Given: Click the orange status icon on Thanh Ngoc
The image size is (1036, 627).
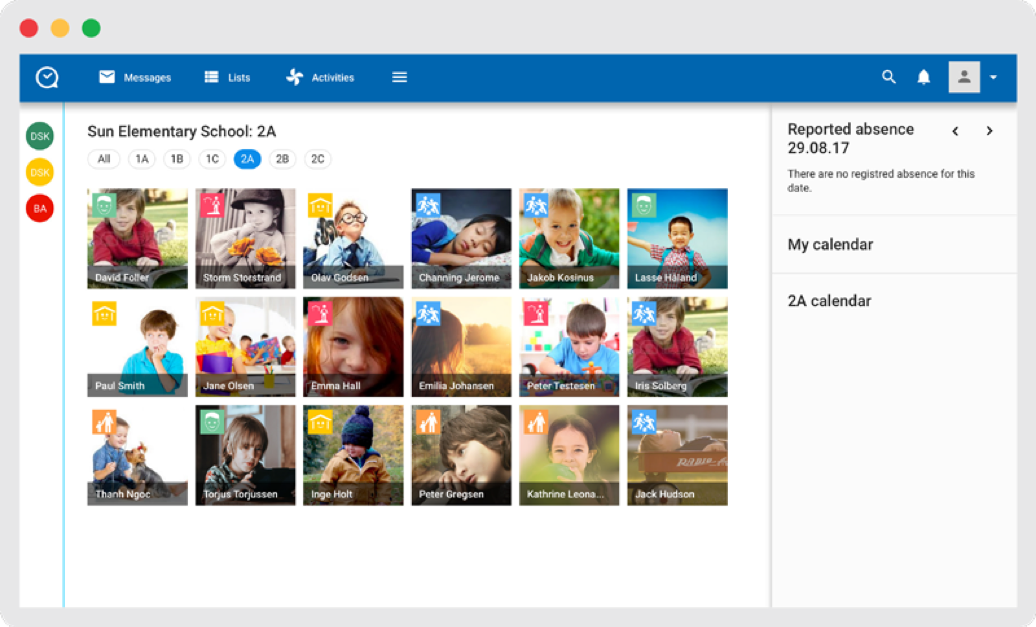Looking at the screenshot, I should (104, 422).
